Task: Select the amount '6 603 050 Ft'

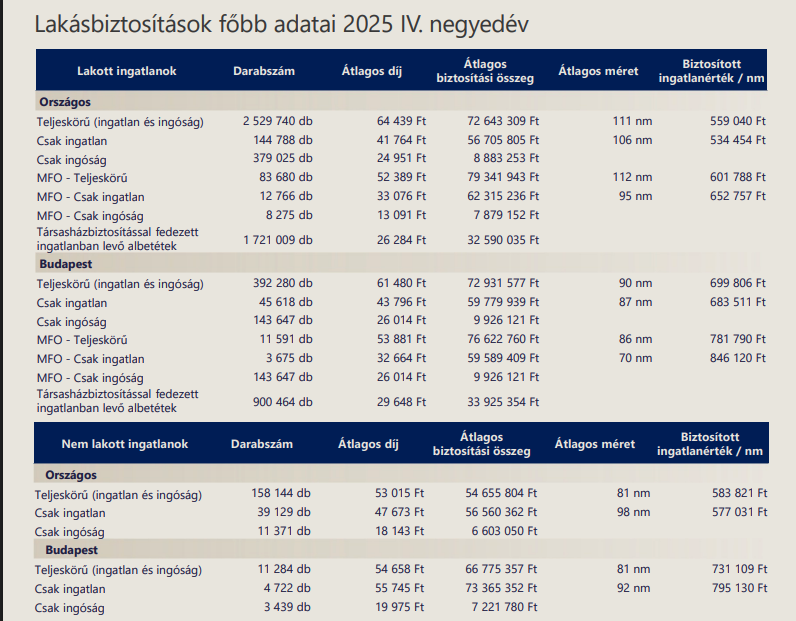Action: (x=504, y=531)
